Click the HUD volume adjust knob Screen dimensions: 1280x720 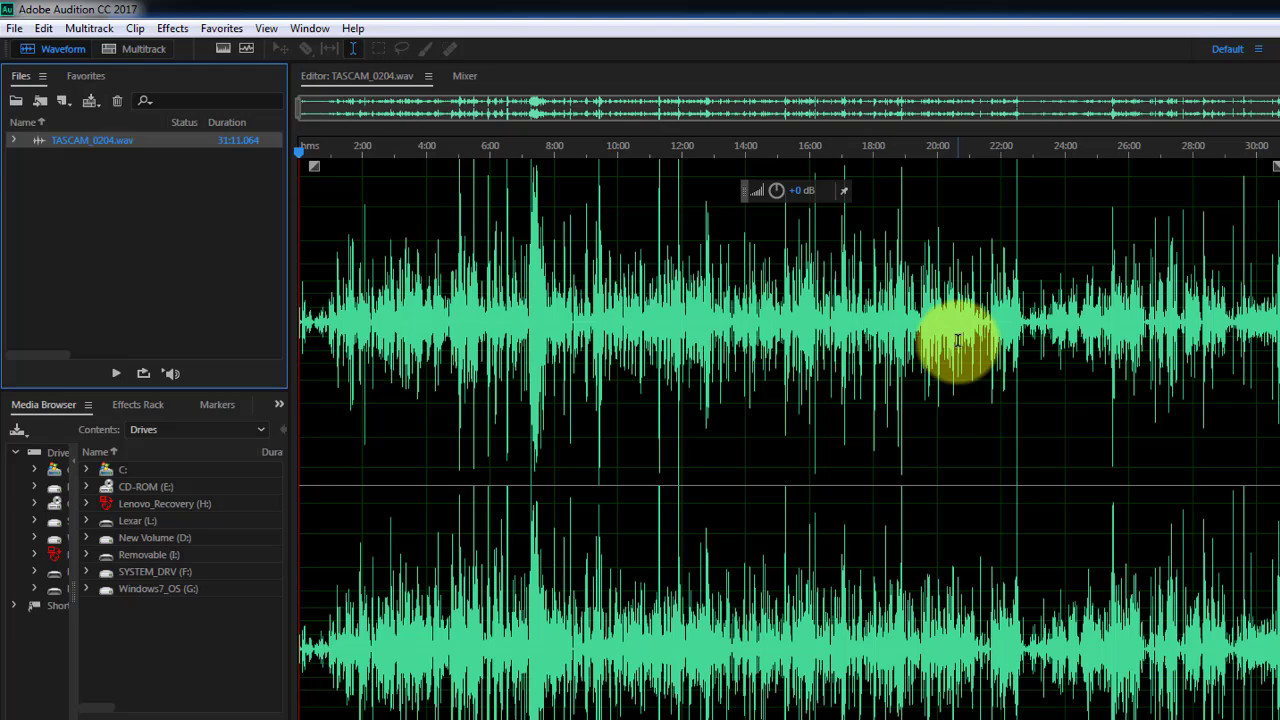777,191
